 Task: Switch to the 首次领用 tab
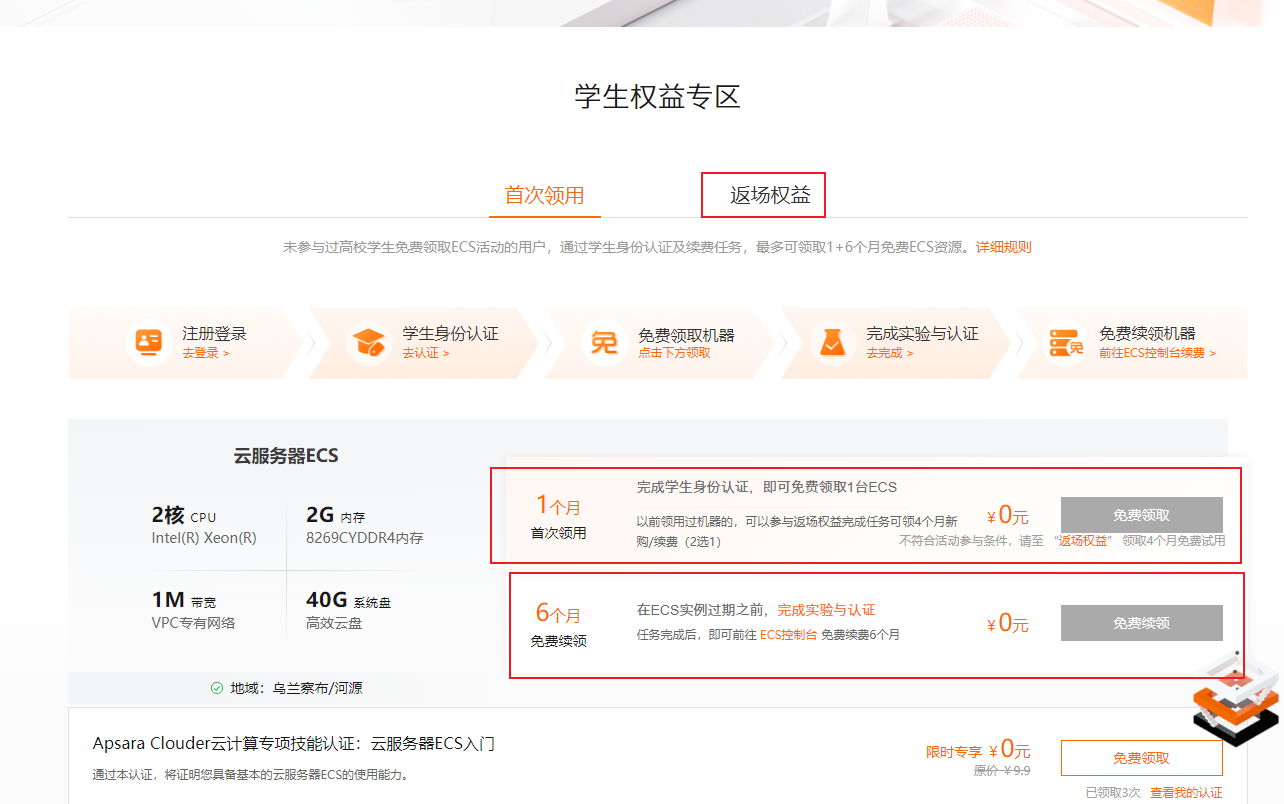[x=544, y=195]
